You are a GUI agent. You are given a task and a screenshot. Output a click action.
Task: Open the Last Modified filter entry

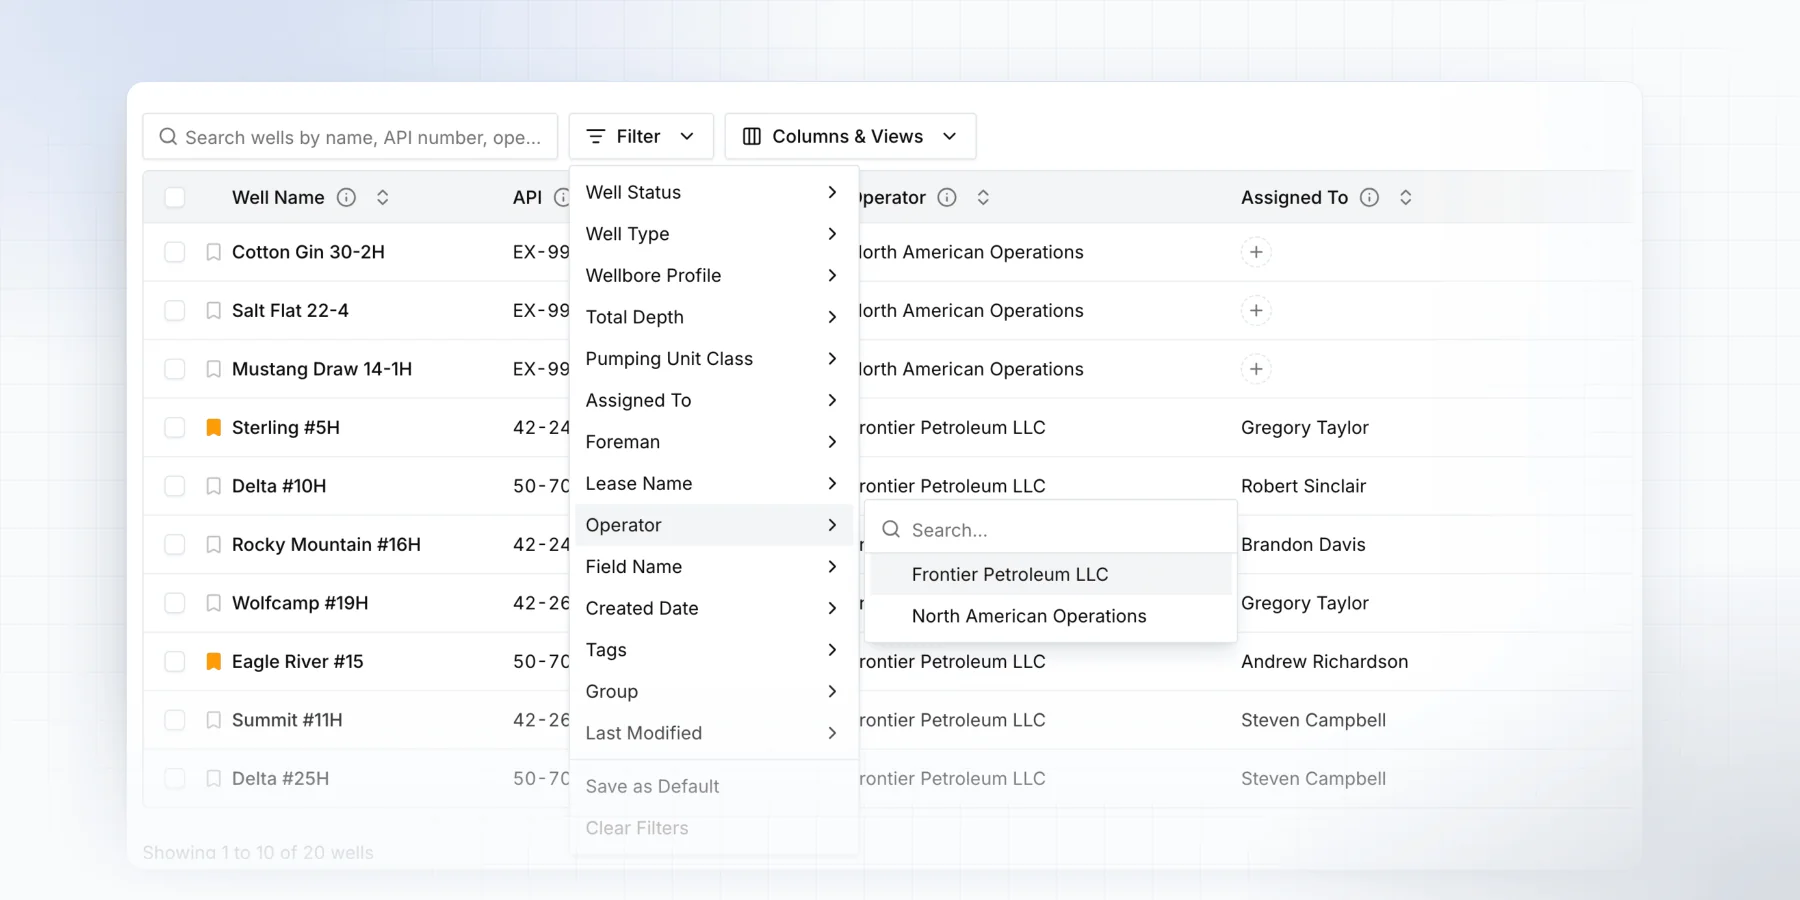click(713, 733)
